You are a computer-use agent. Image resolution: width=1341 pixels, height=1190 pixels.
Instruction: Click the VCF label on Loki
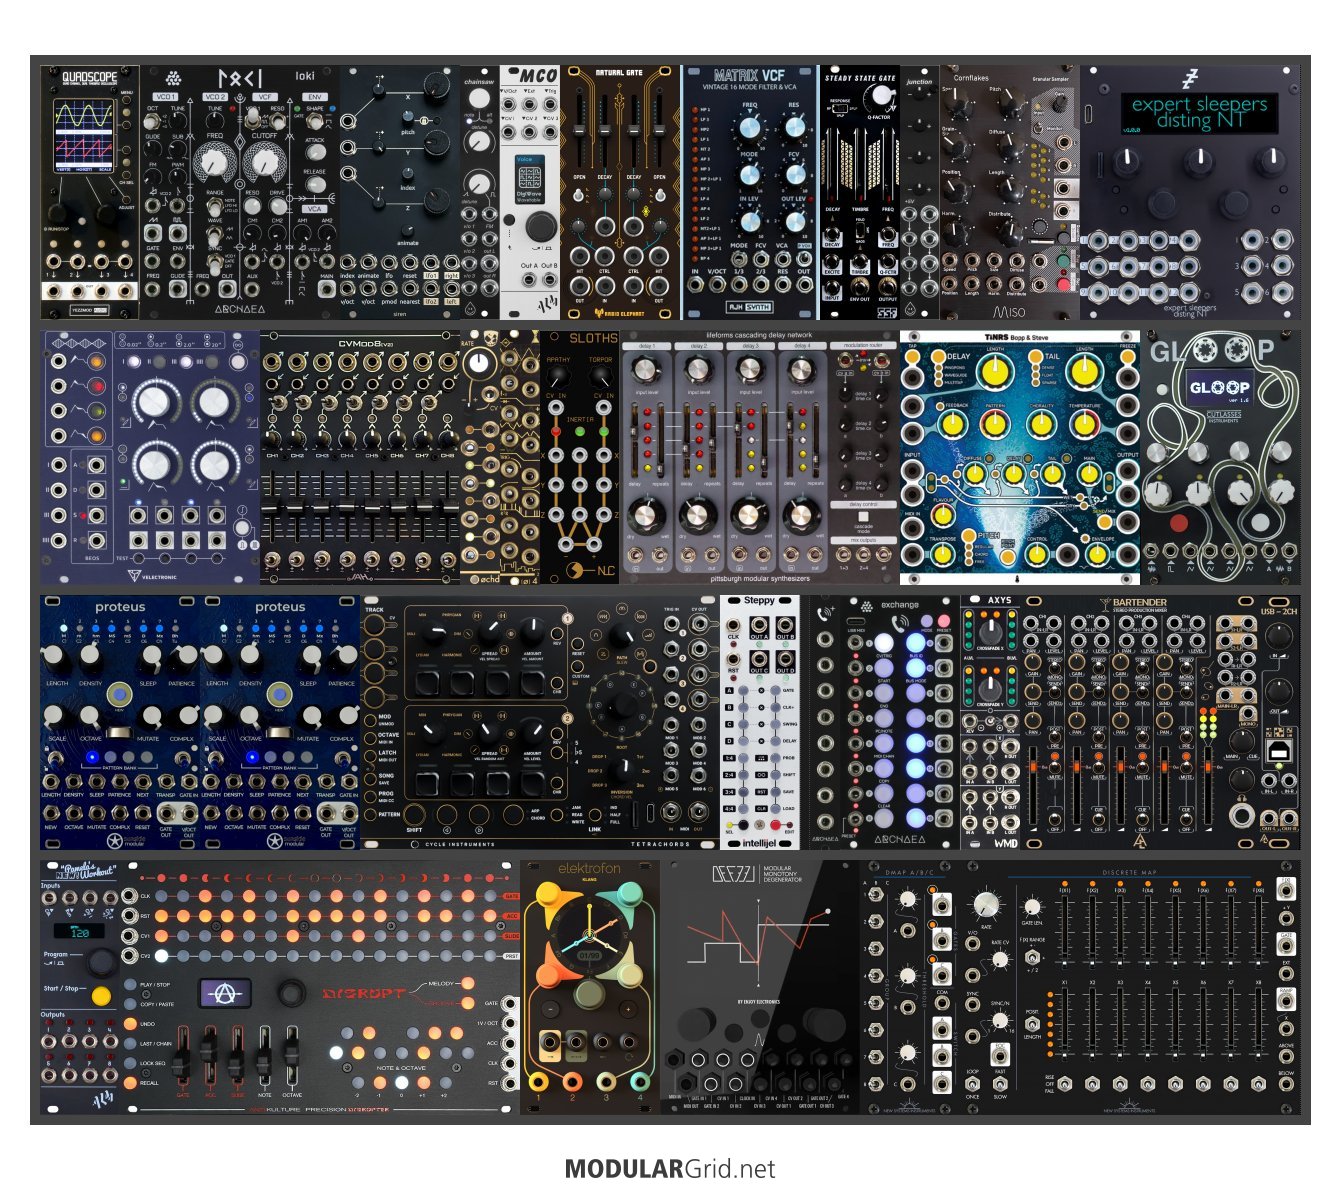[265, 97]
